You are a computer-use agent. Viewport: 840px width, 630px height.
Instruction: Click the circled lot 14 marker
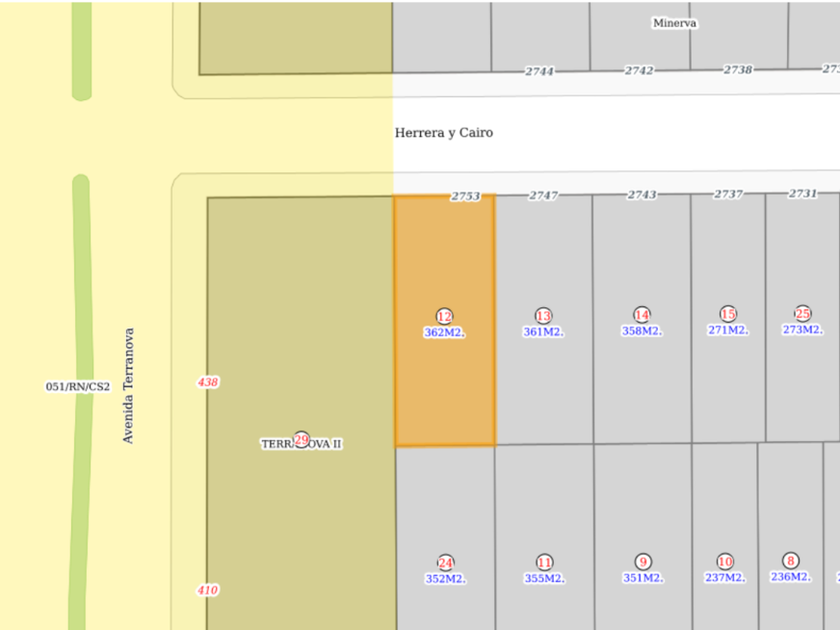(641, 314)
